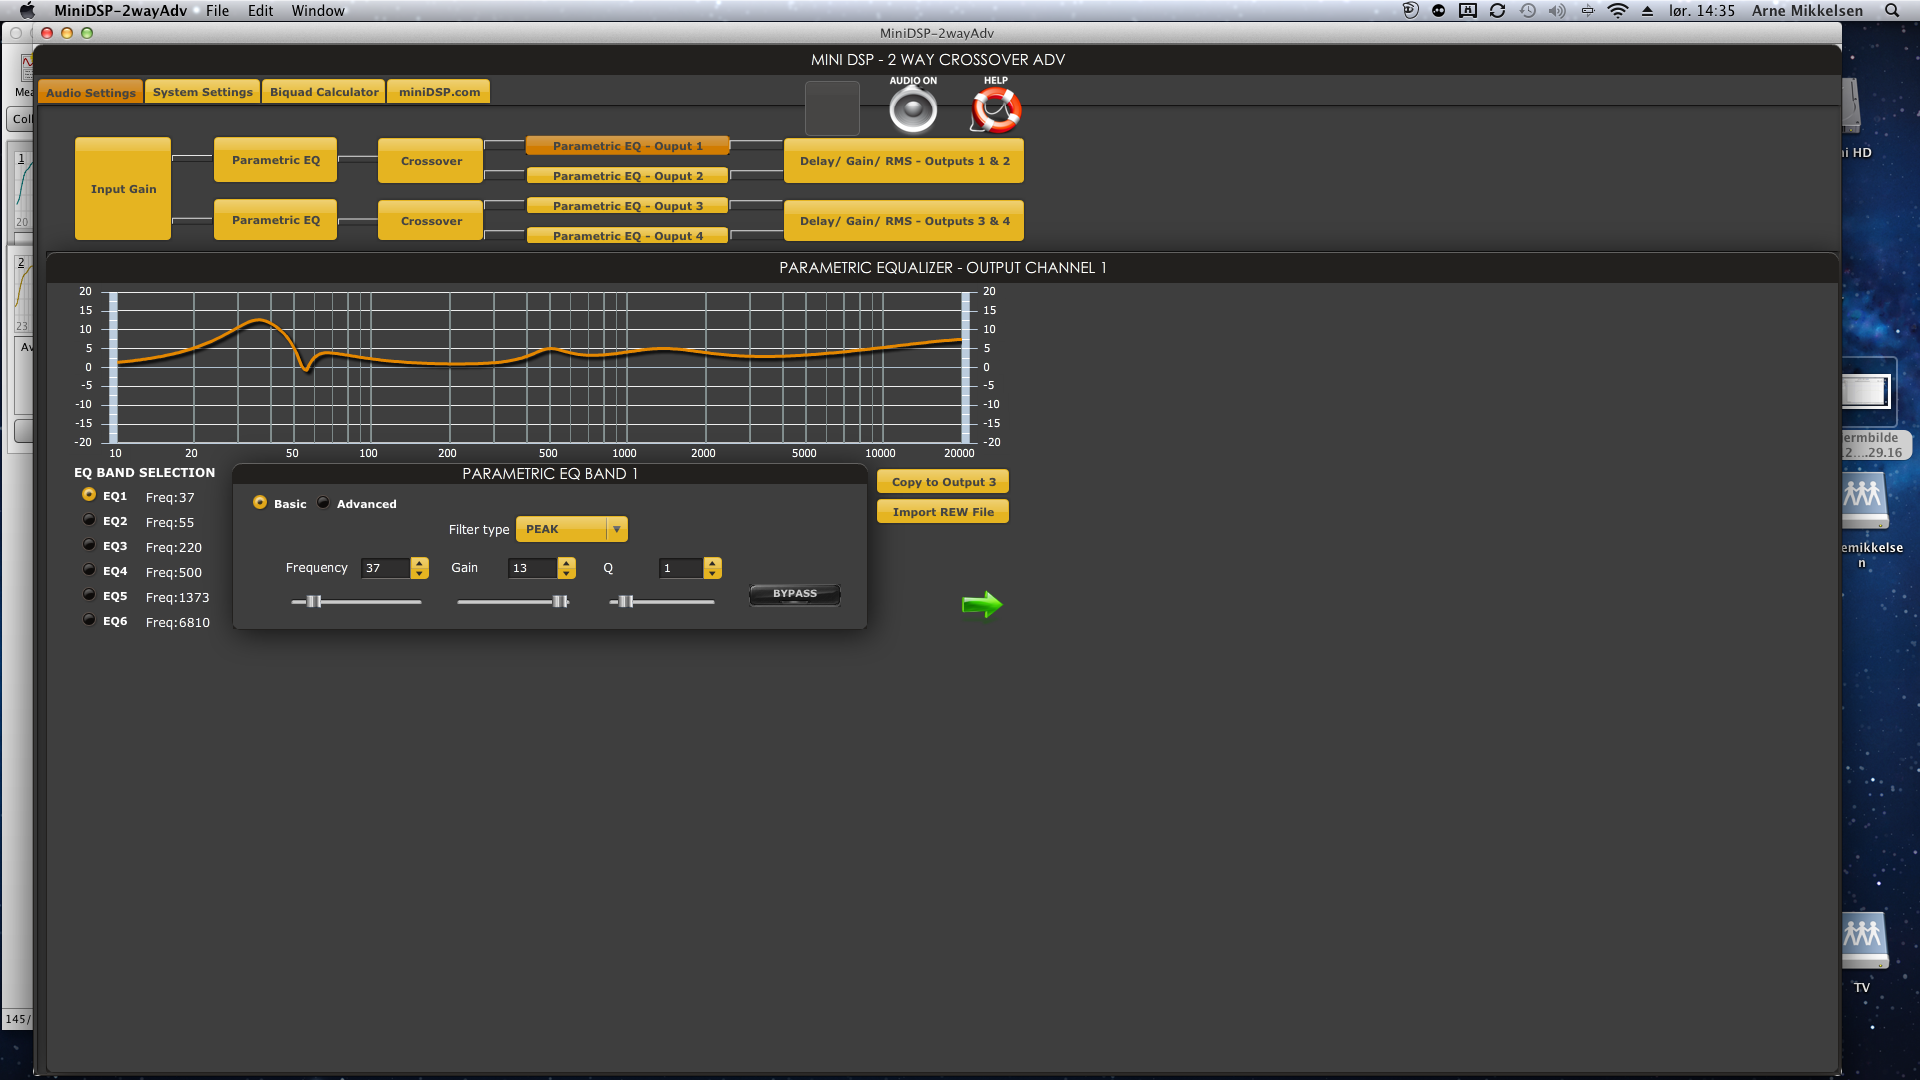Open the MiniDSP-2wayAdv application menu
The image size is (1920, 1080).
tap(120, 11)
